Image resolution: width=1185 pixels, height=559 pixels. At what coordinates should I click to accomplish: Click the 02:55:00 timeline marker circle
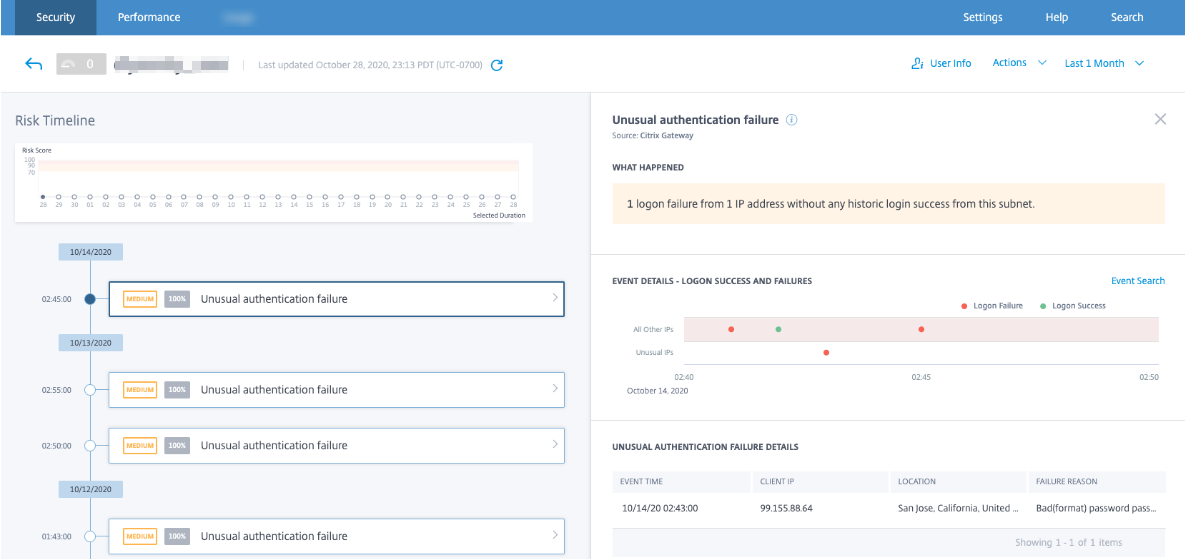pyautogui.click(x=90, y=390)
